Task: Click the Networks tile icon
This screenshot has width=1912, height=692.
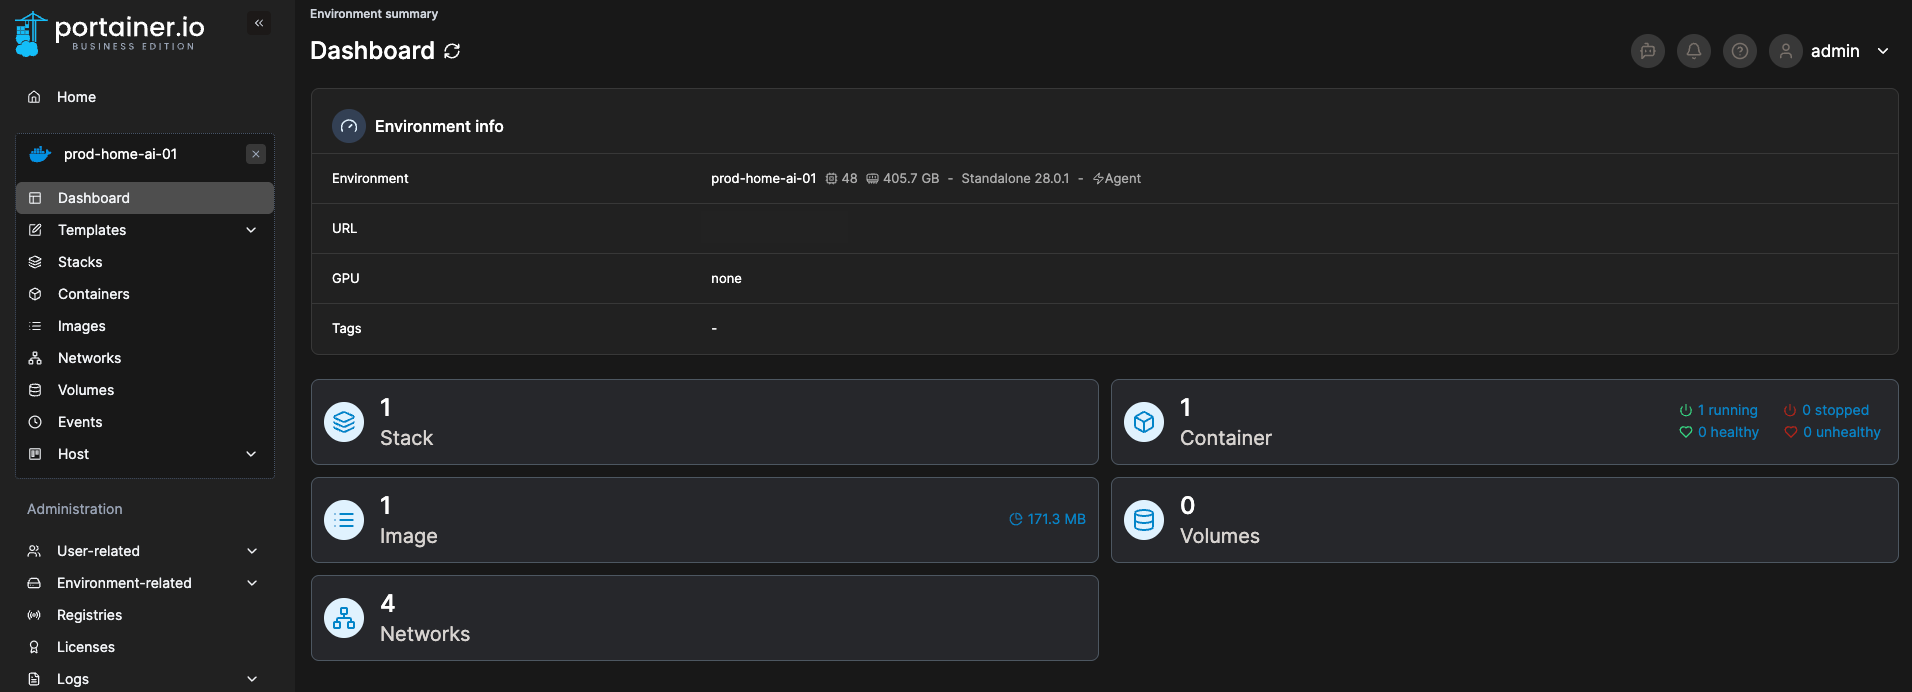Action: click(344, 618)
